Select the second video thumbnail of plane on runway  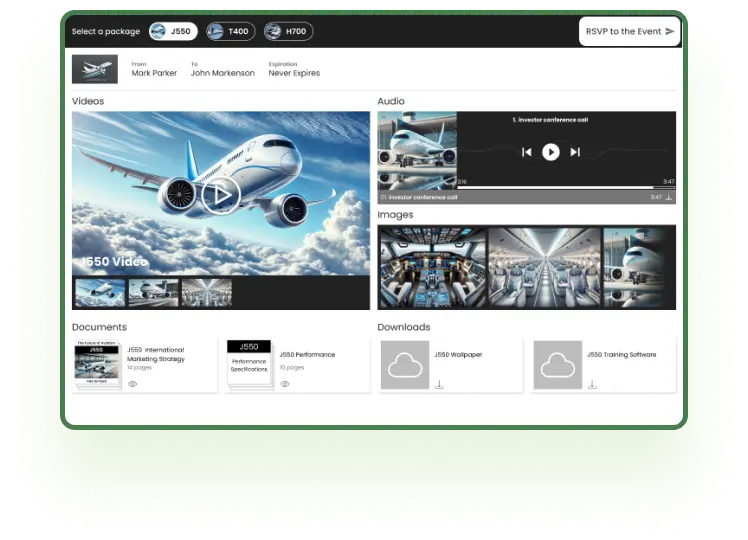coord(153,292)
